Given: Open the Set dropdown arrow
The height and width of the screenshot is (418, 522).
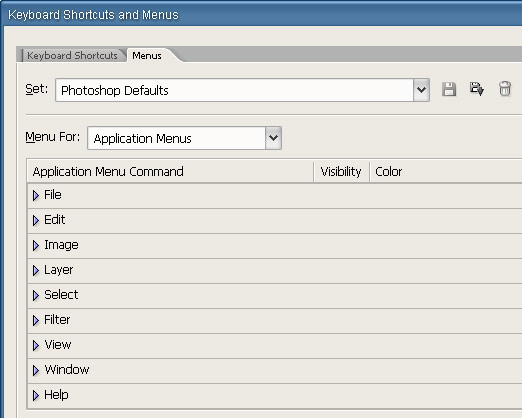Looking at the screenshot, I should coord(421,90).
